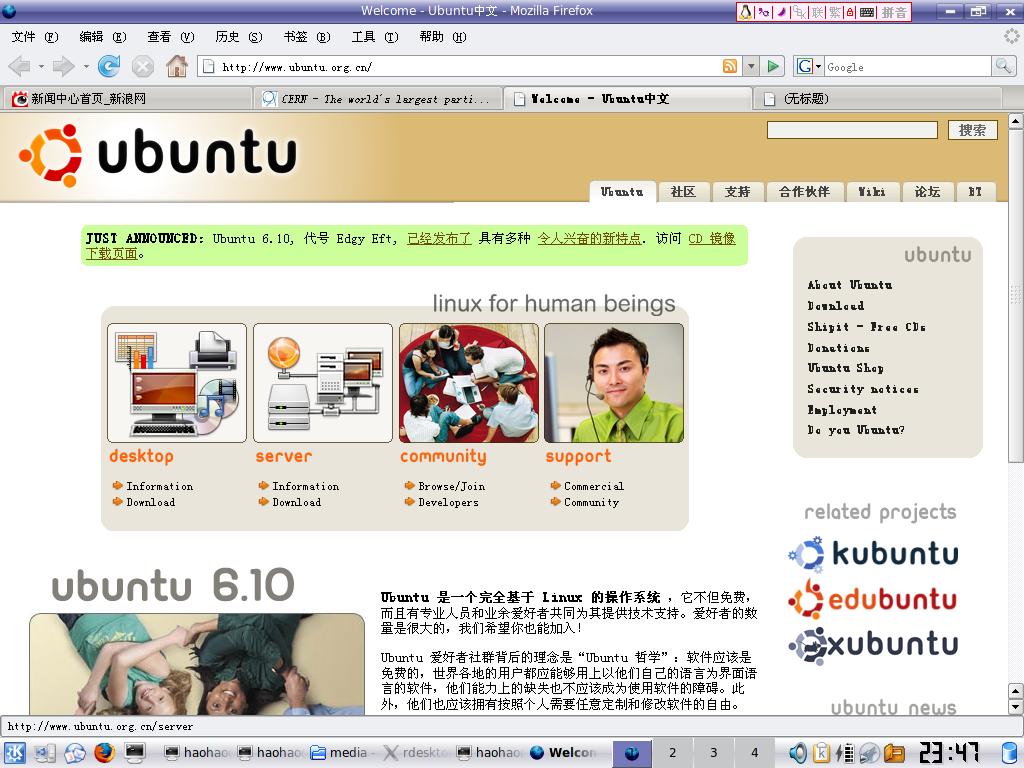Open the 文件 (F) menu
Image resolution: width=1024 pixels, height=768 pixels.
pos(35,37)
